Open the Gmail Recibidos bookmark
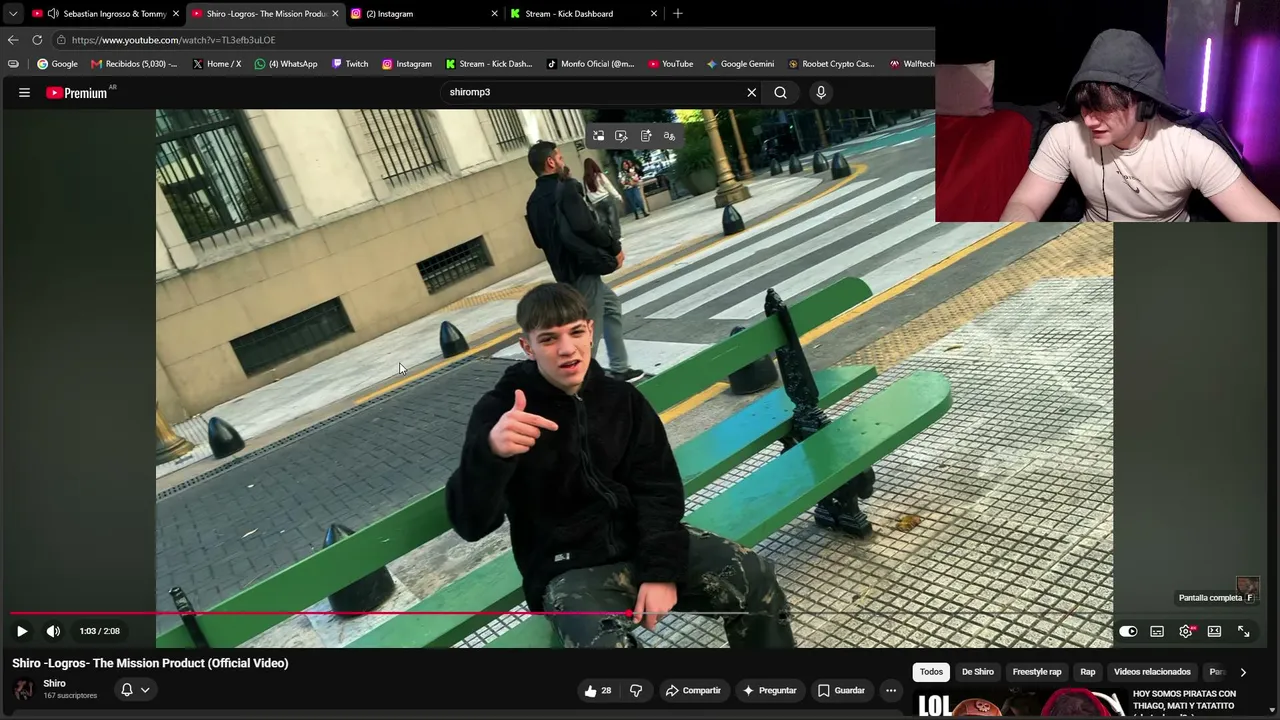 [134, 64]
